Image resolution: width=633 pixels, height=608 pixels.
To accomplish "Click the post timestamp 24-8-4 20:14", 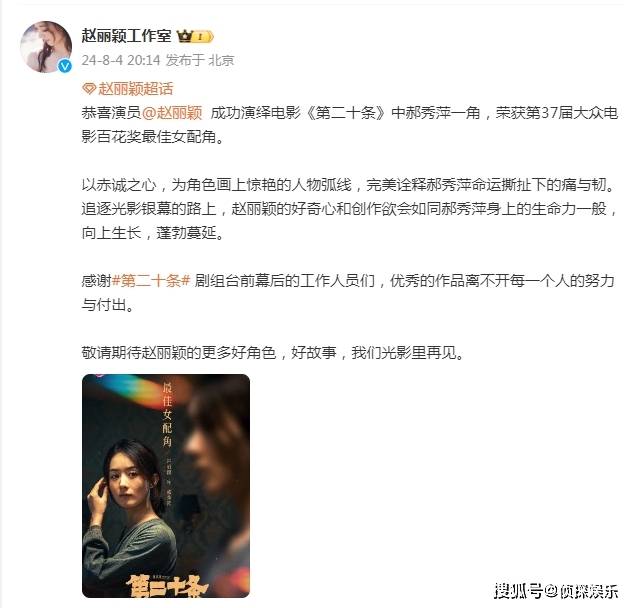I will 121,60.
